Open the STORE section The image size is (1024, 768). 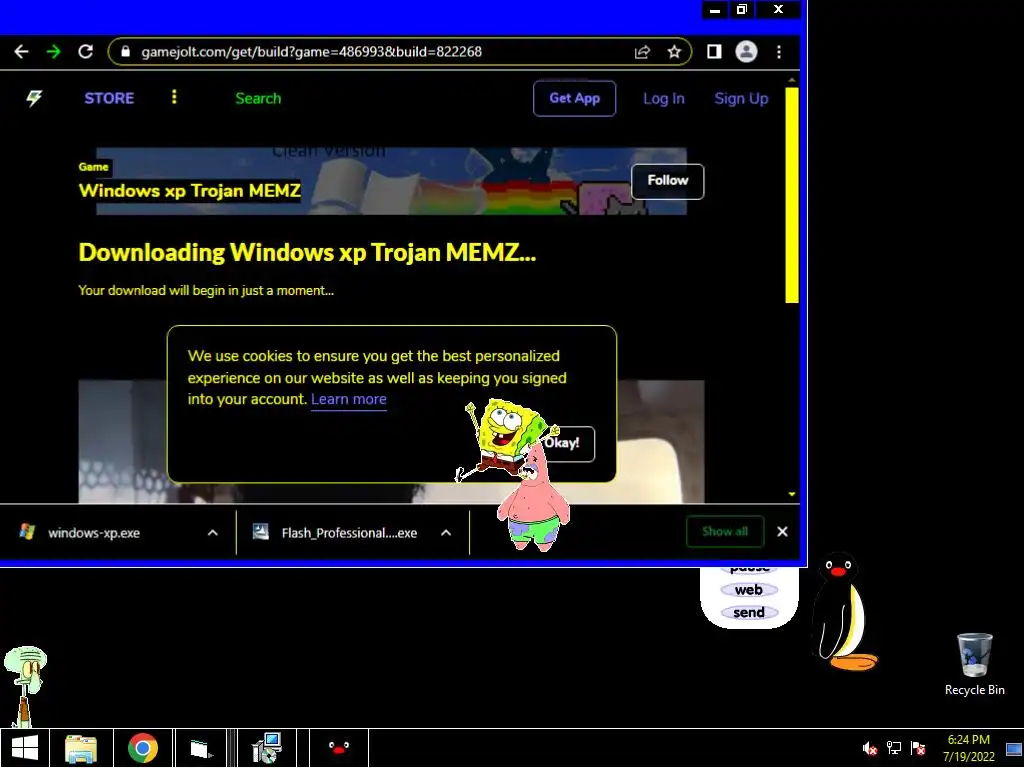click(109, 99)
